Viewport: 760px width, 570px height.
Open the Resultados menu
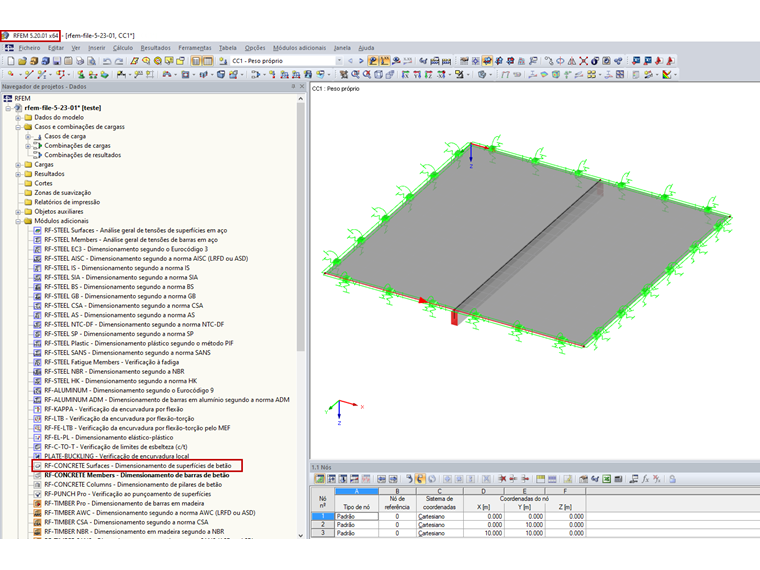pos(156,48)
